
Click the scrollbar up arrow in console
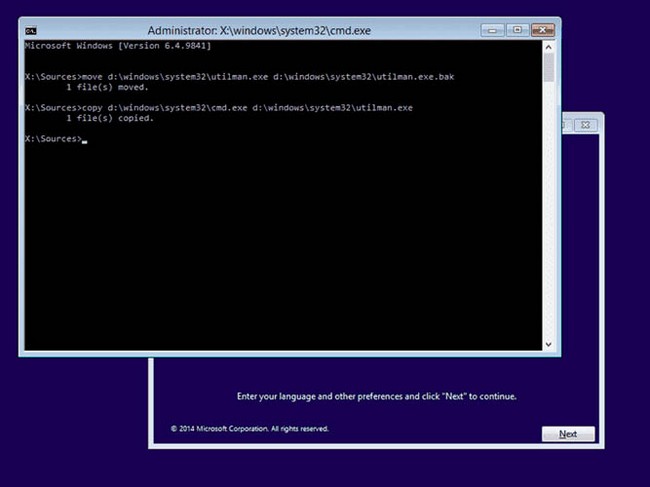548,46
